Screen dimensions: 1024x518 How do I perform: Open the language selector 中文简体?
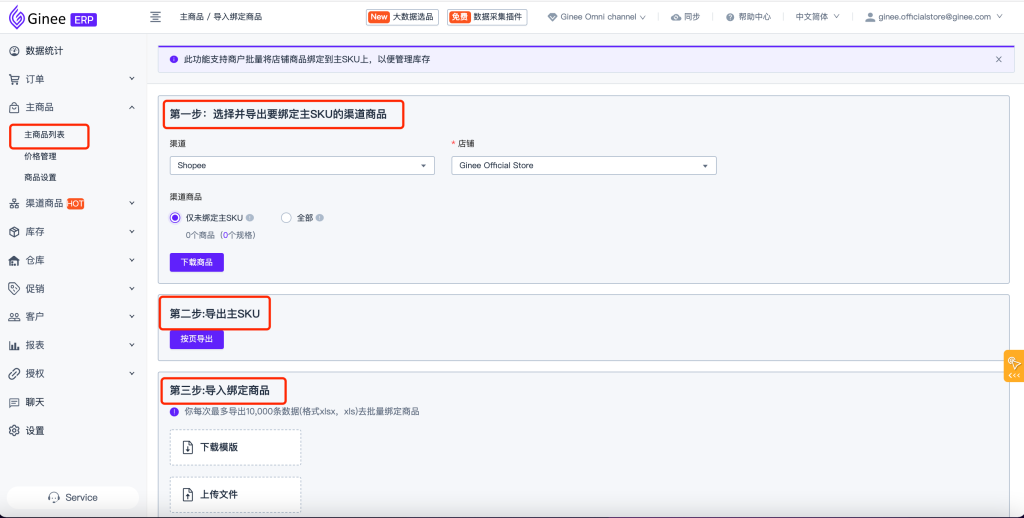(817, 17)
